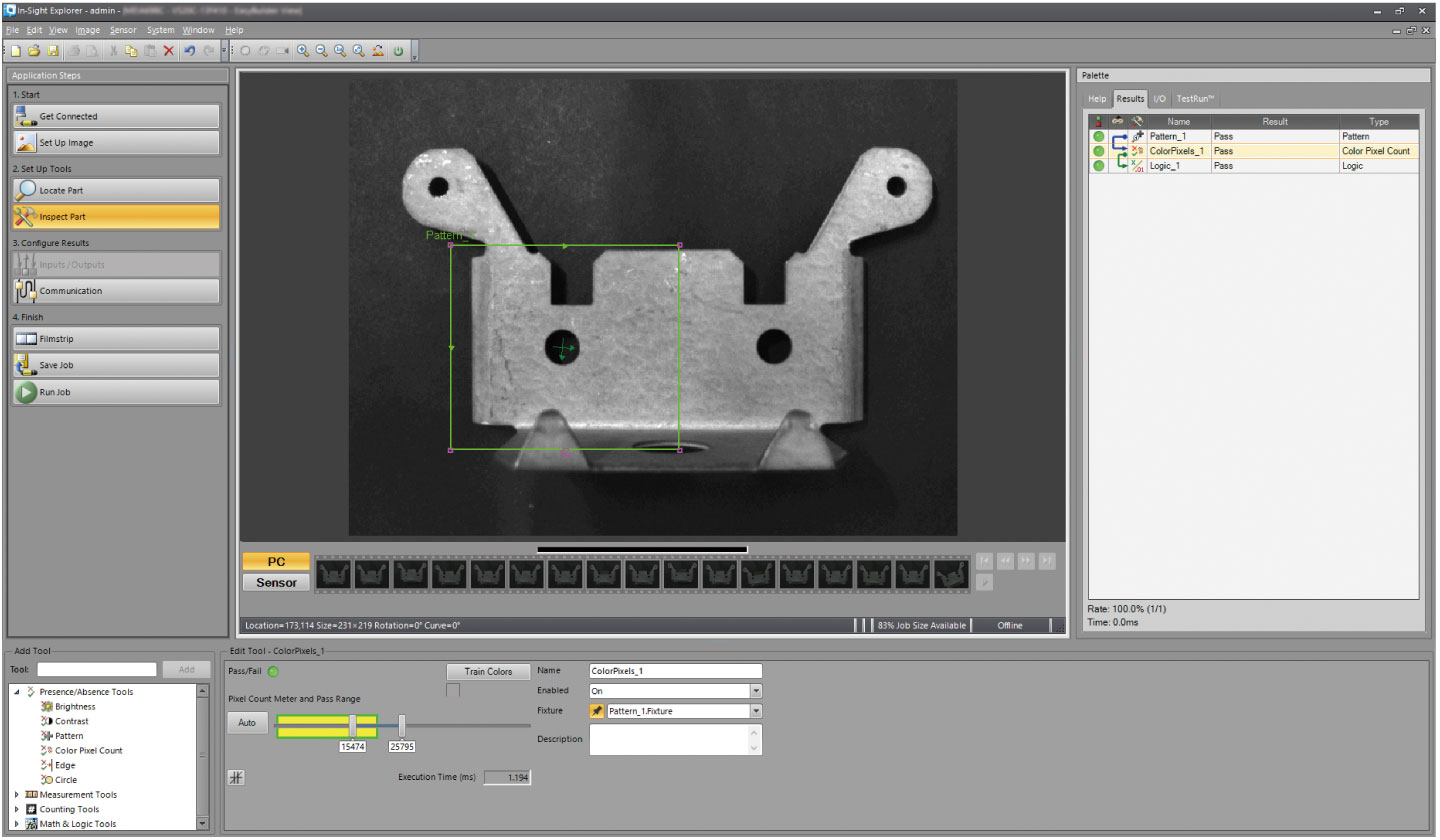Click the green Online power icon

tap(398, 50)
